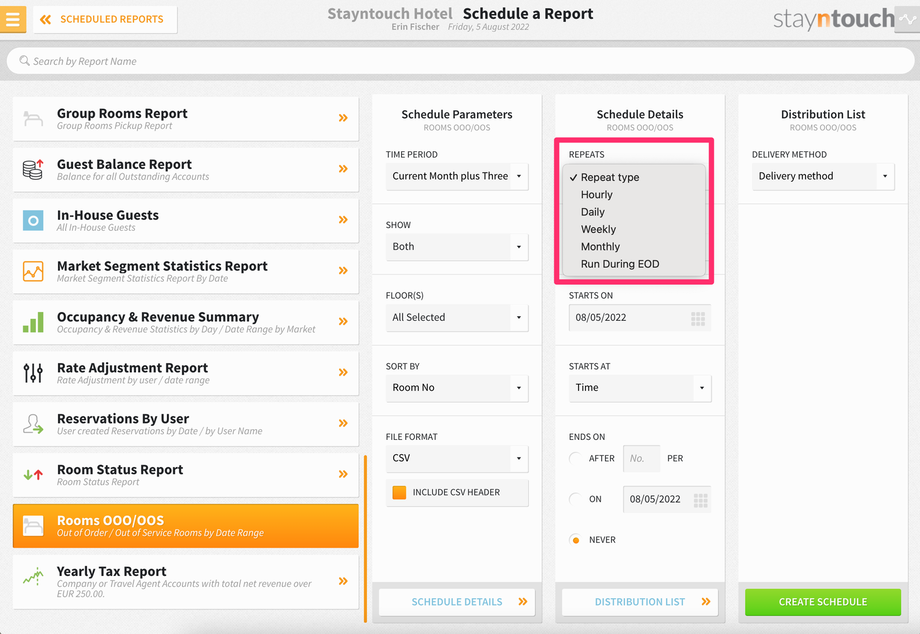Go back to Scheduled Reports
The image size is (920, 634).
coord(105,19)
